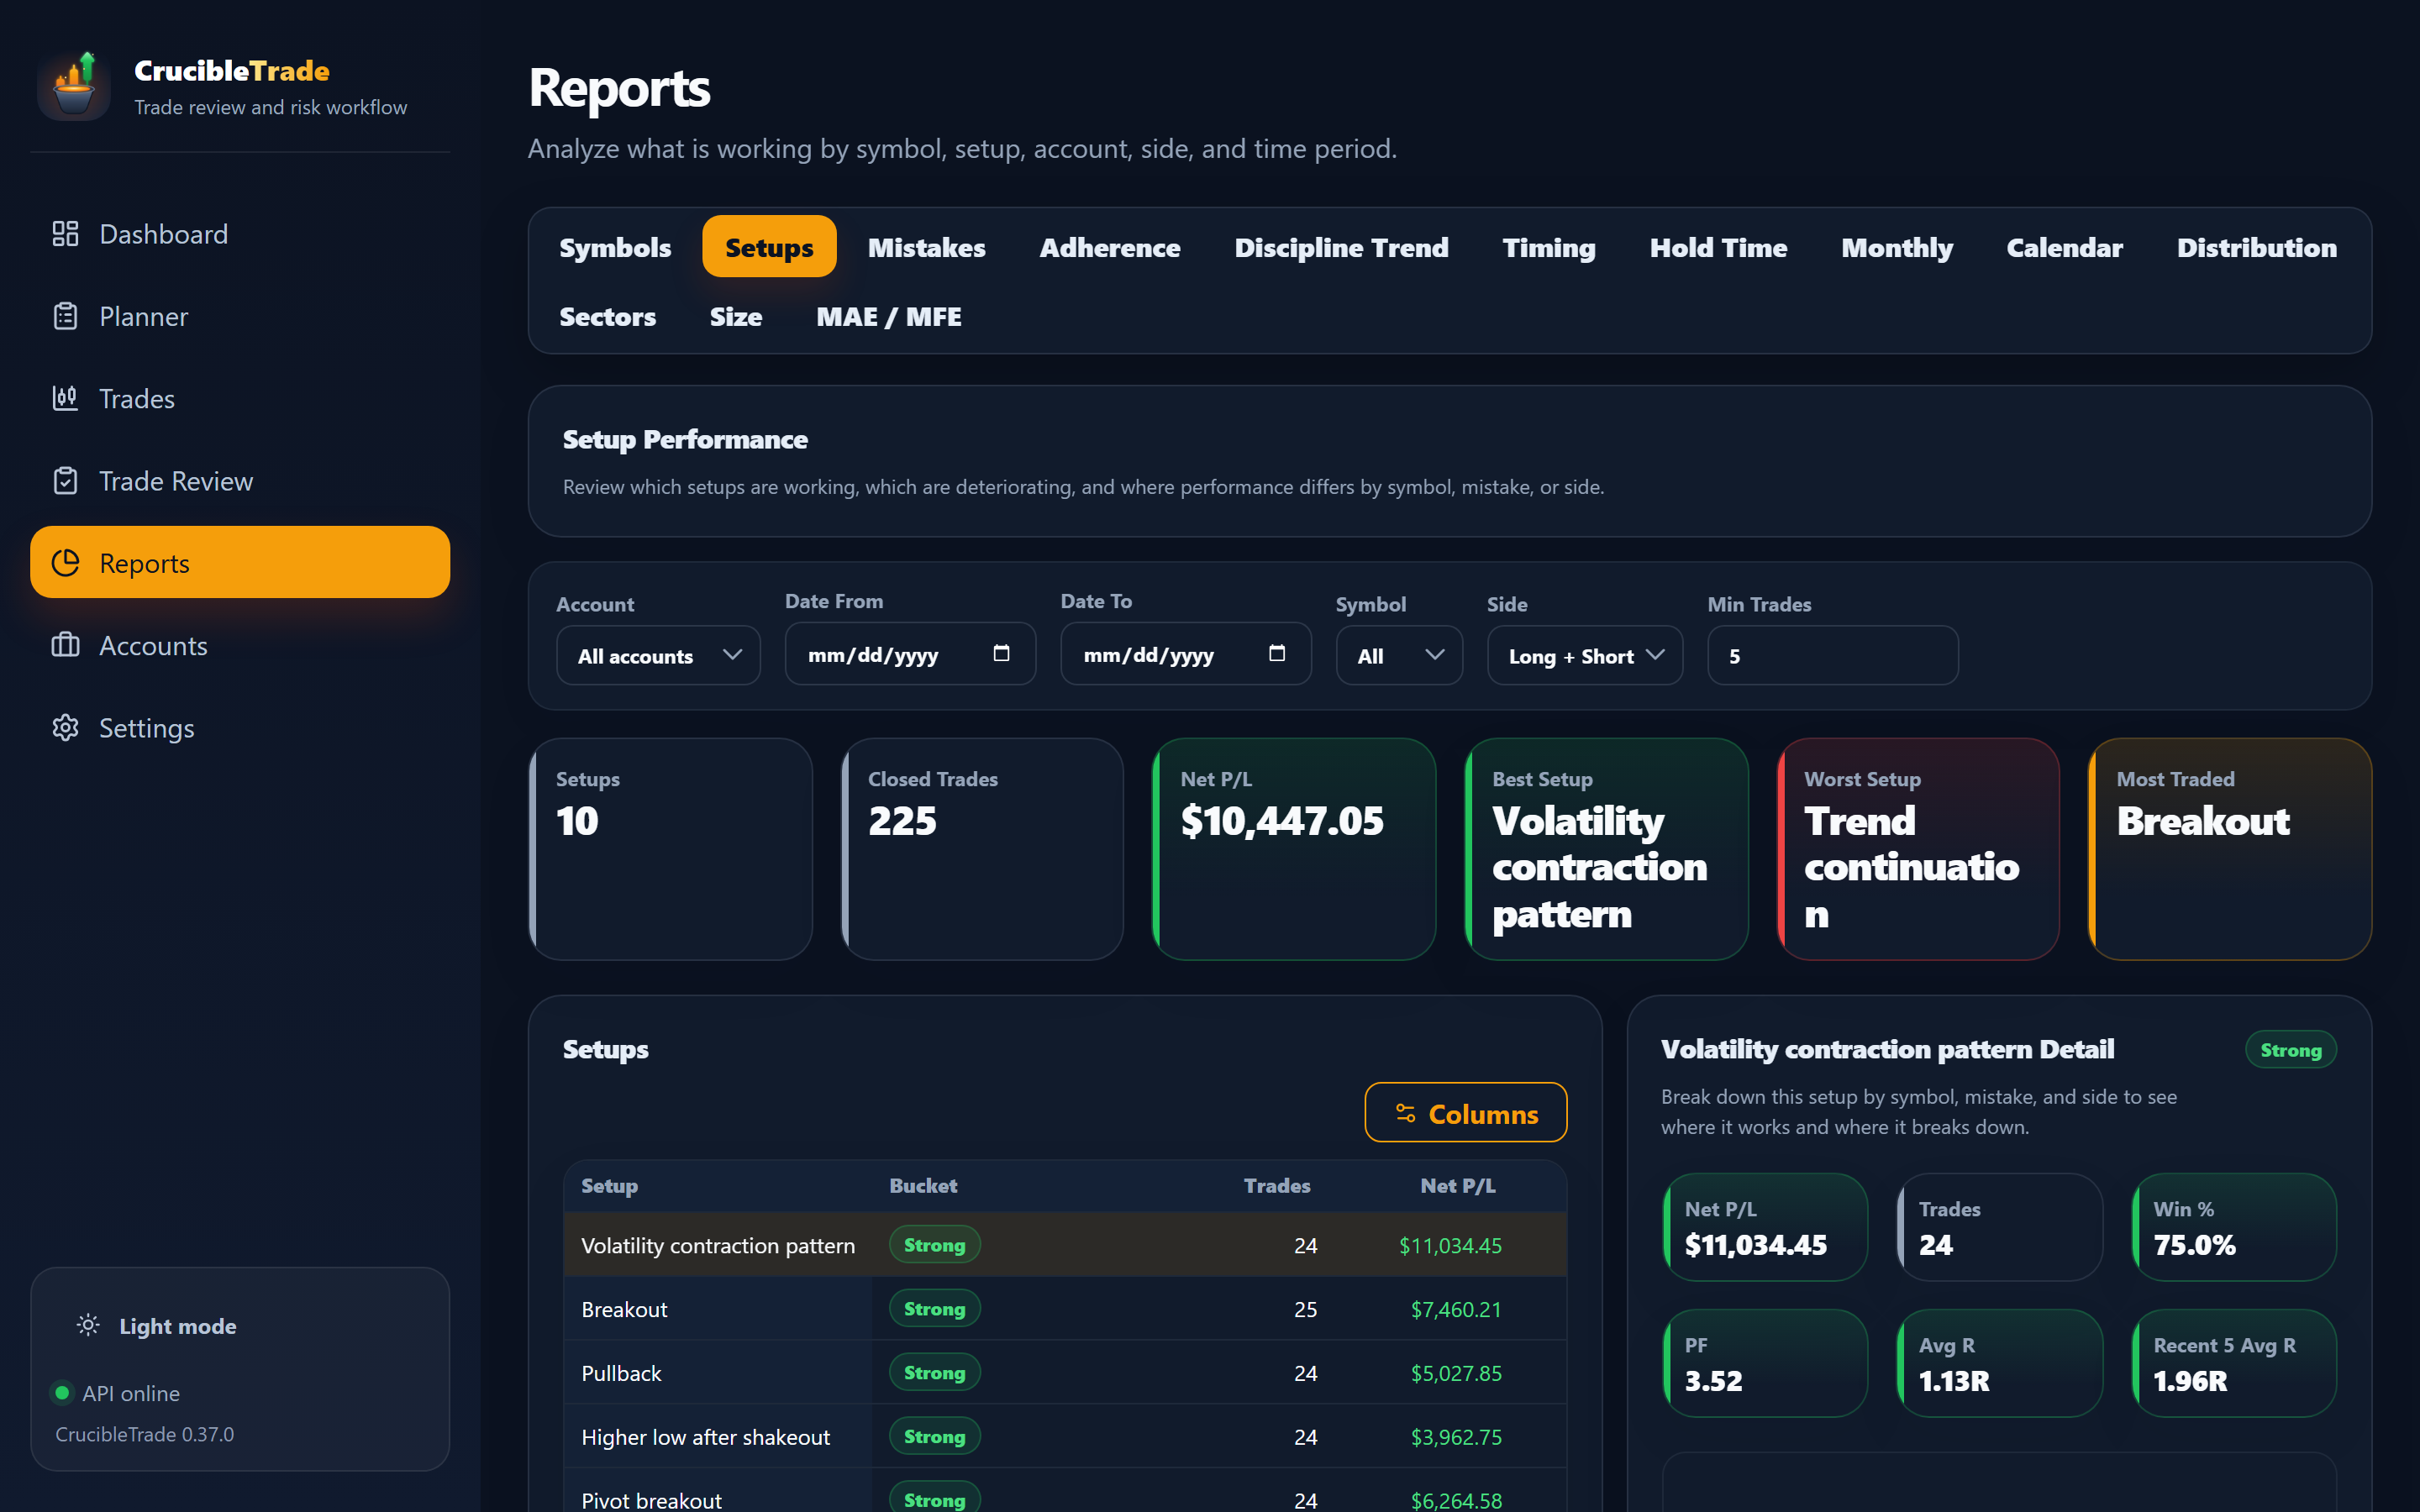The height and width of the screenshot is (1512, 2420).
Task: Open Accounts in the sidebar
Action: tap(240, 645)
